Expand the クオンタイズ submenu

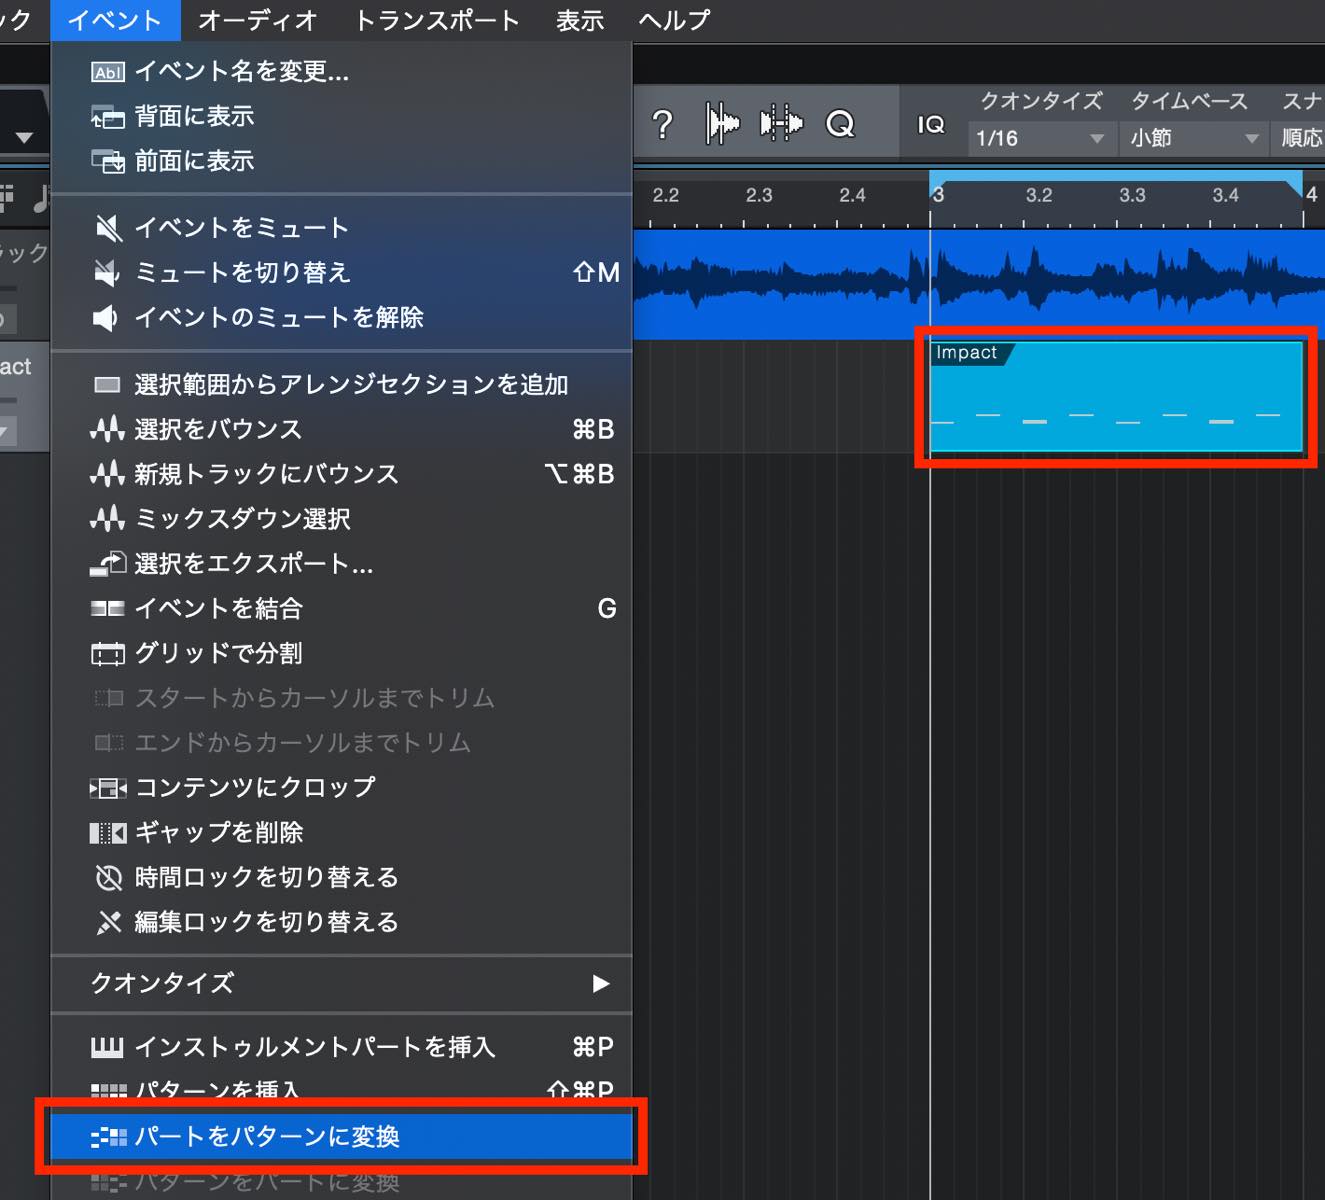(341, 984)
